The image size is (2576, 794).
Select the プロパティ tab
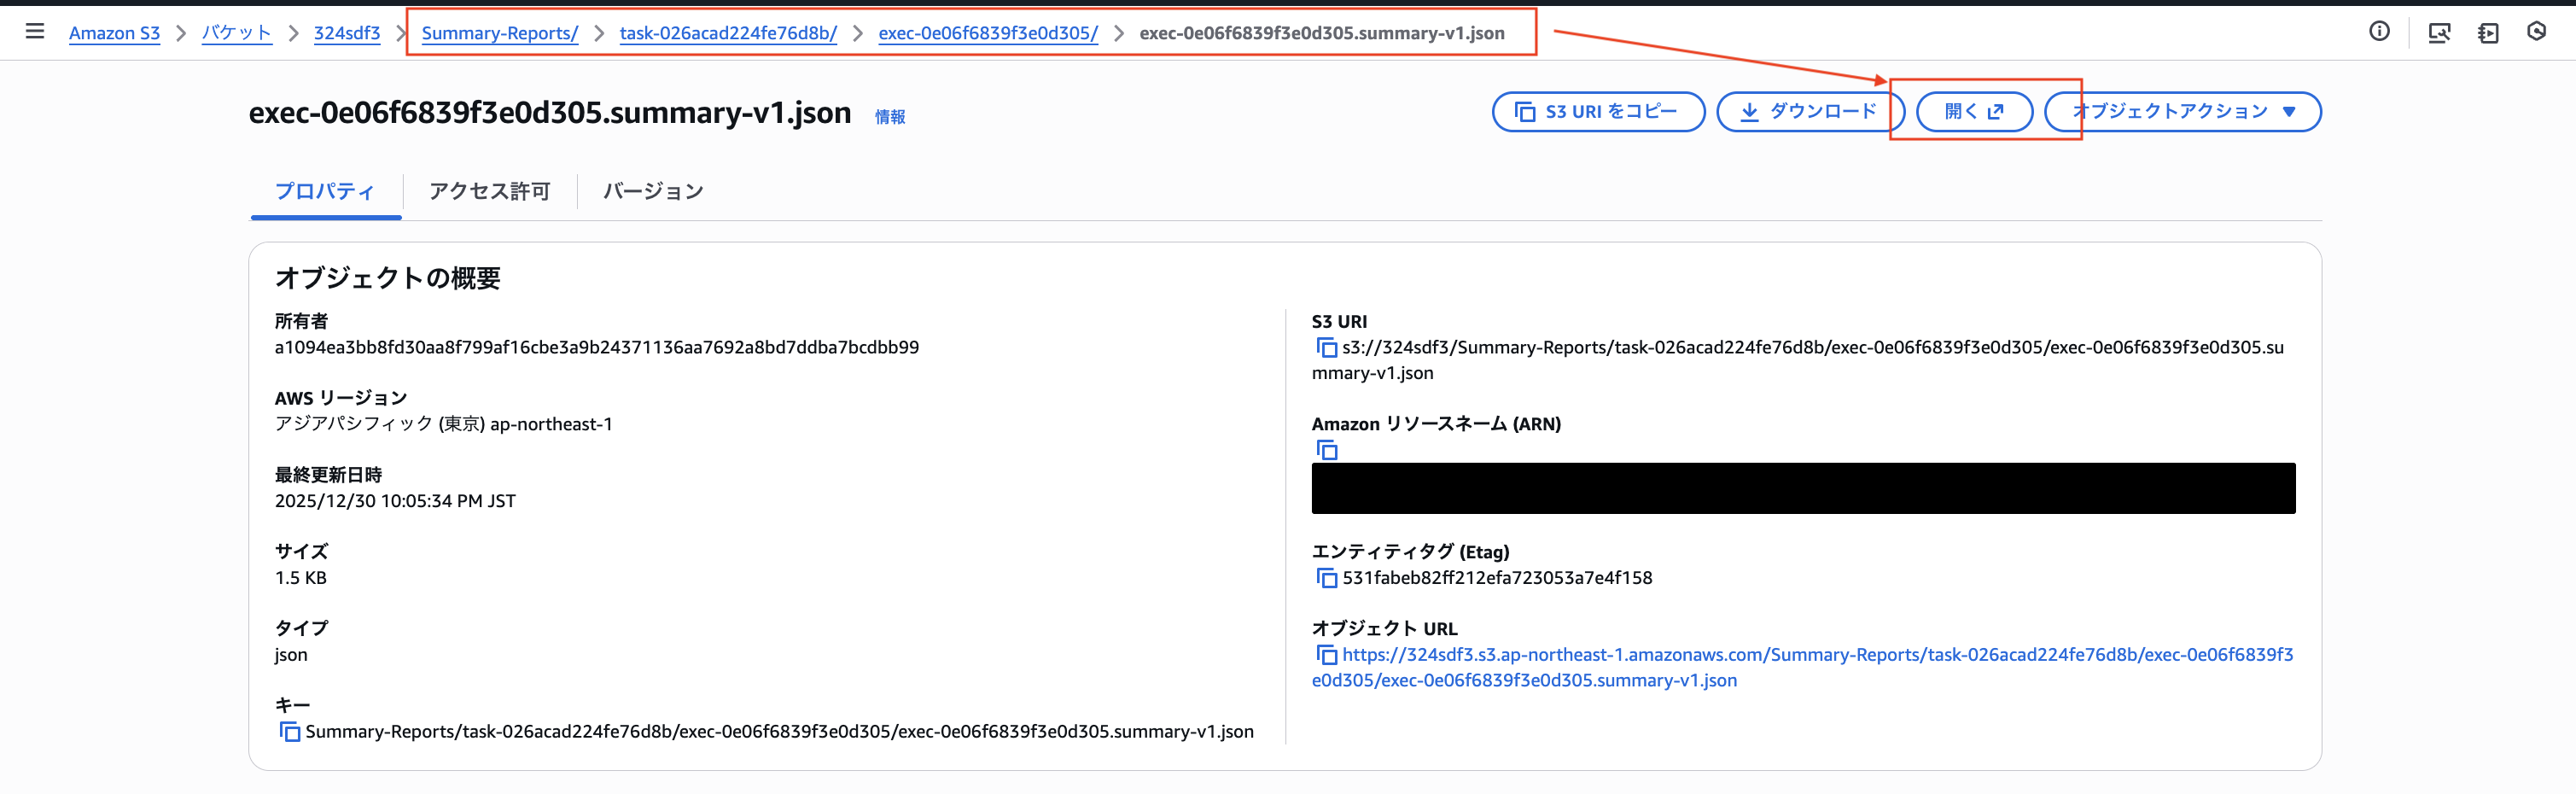pyautogui.click(x=324, y=191)
